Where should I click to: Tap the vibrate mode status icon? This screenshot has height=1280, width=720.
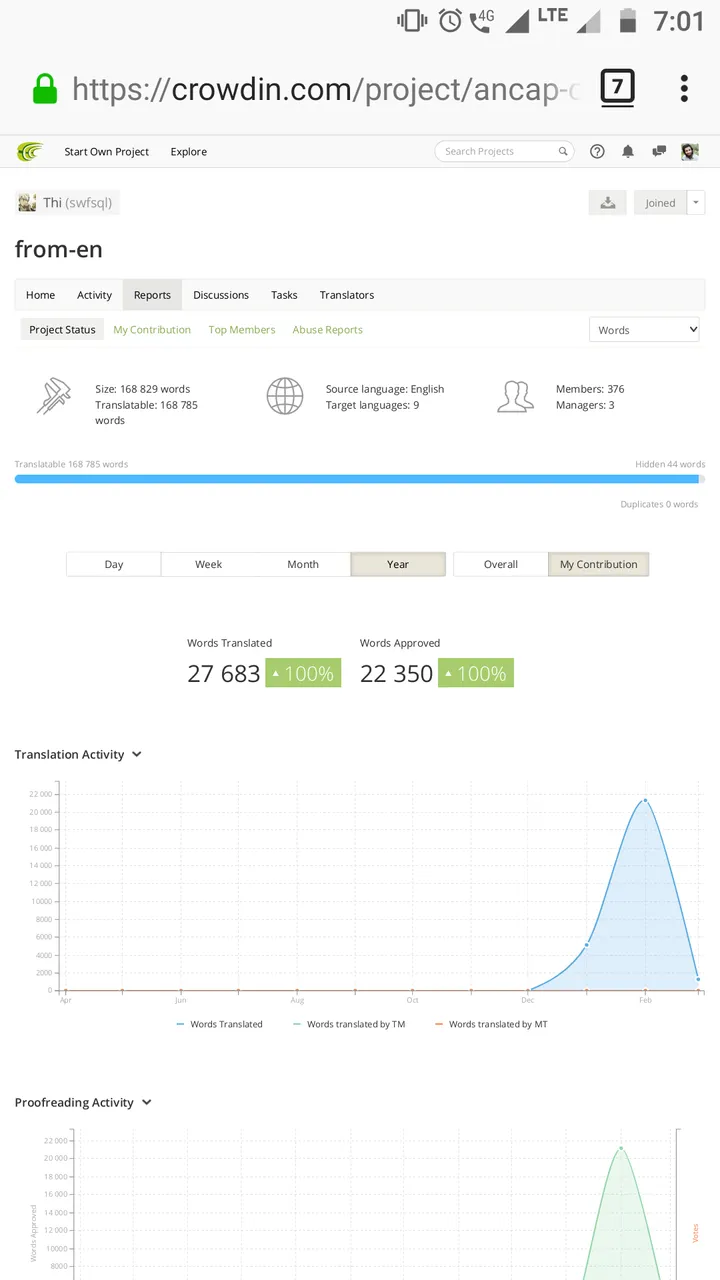pos(412,20)
